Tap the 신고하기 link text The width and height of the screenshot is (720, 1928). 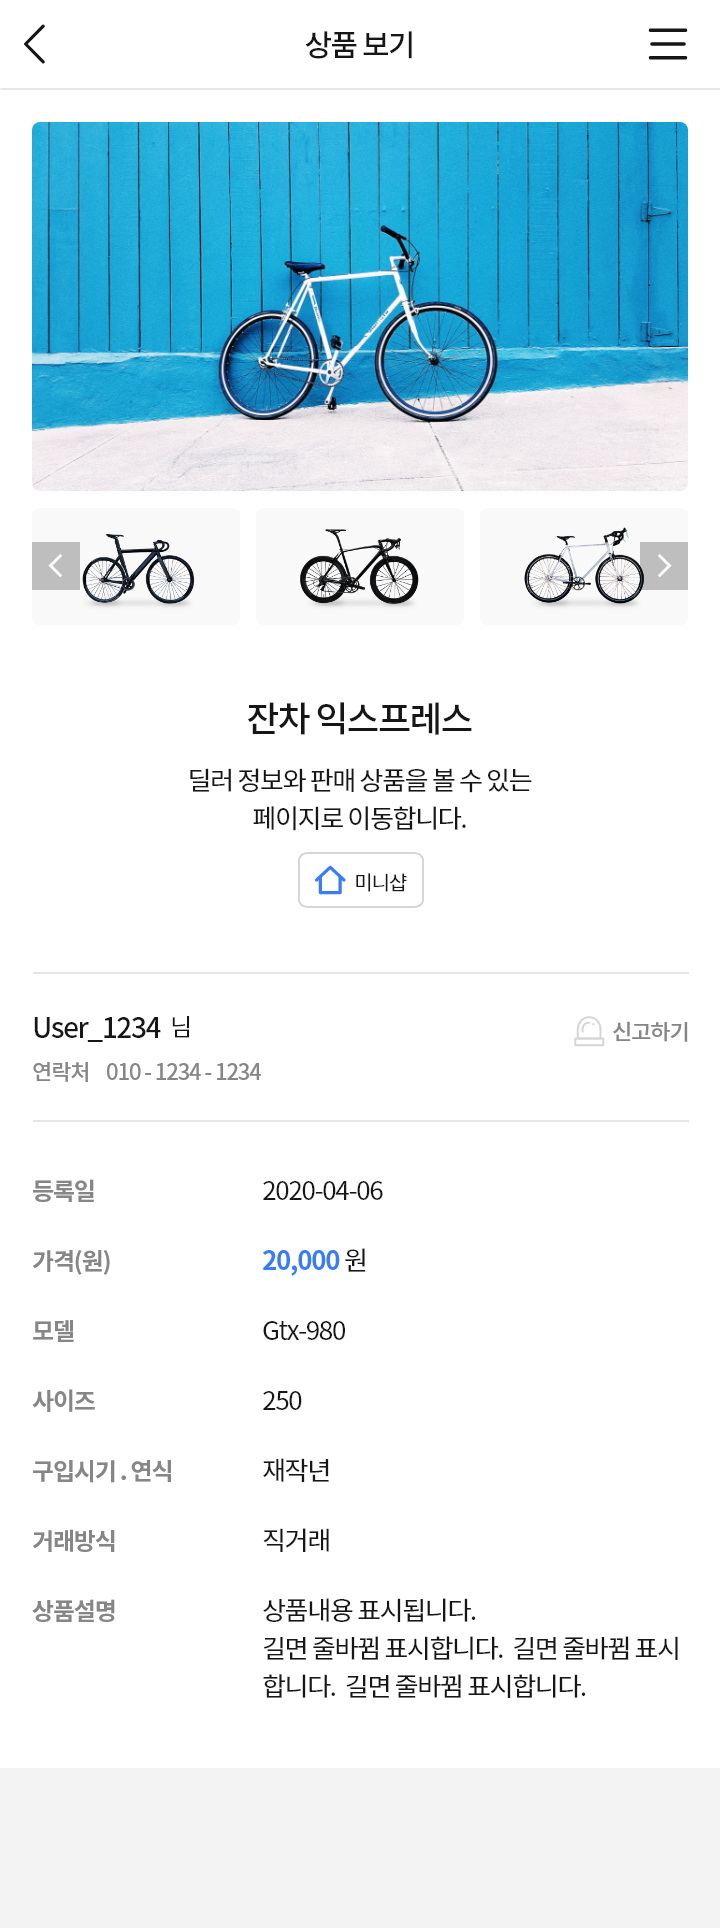click(x=650, y=1031)
